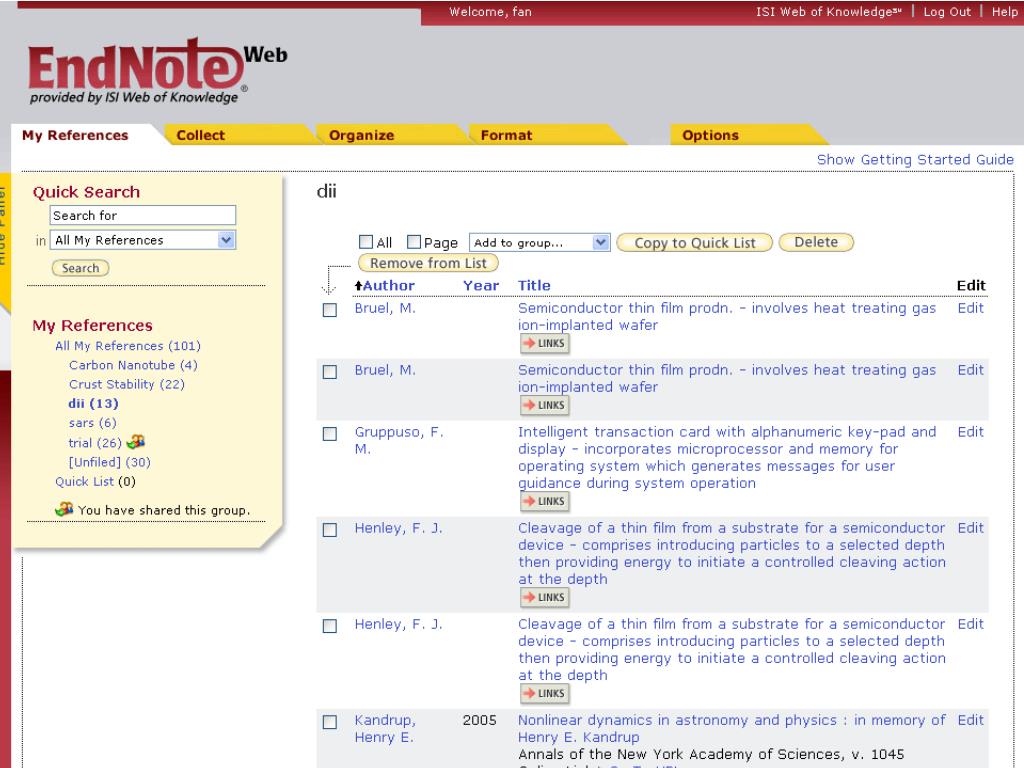Open LINKS icon for first Henley reference
The image size is (1024, 768).
tap(545, 598)
